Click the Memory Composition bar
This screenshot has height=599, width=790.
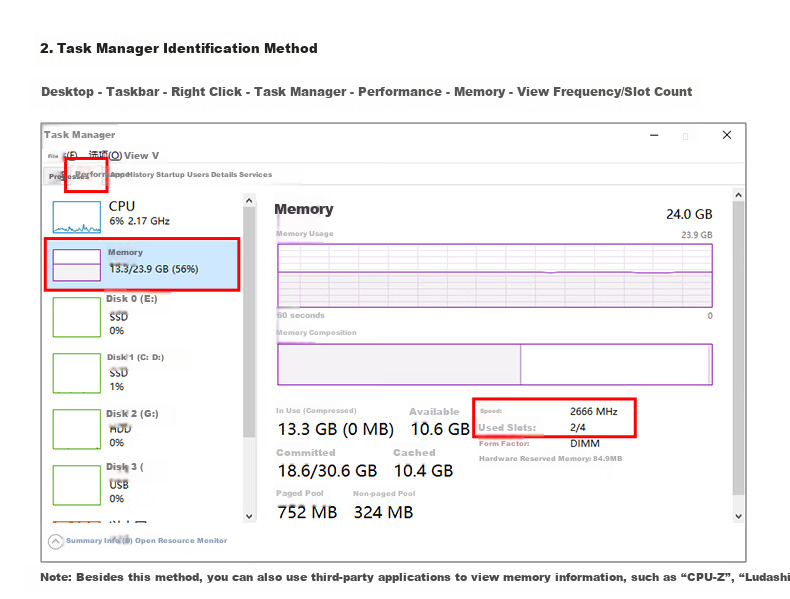click(x=495, y=364)
